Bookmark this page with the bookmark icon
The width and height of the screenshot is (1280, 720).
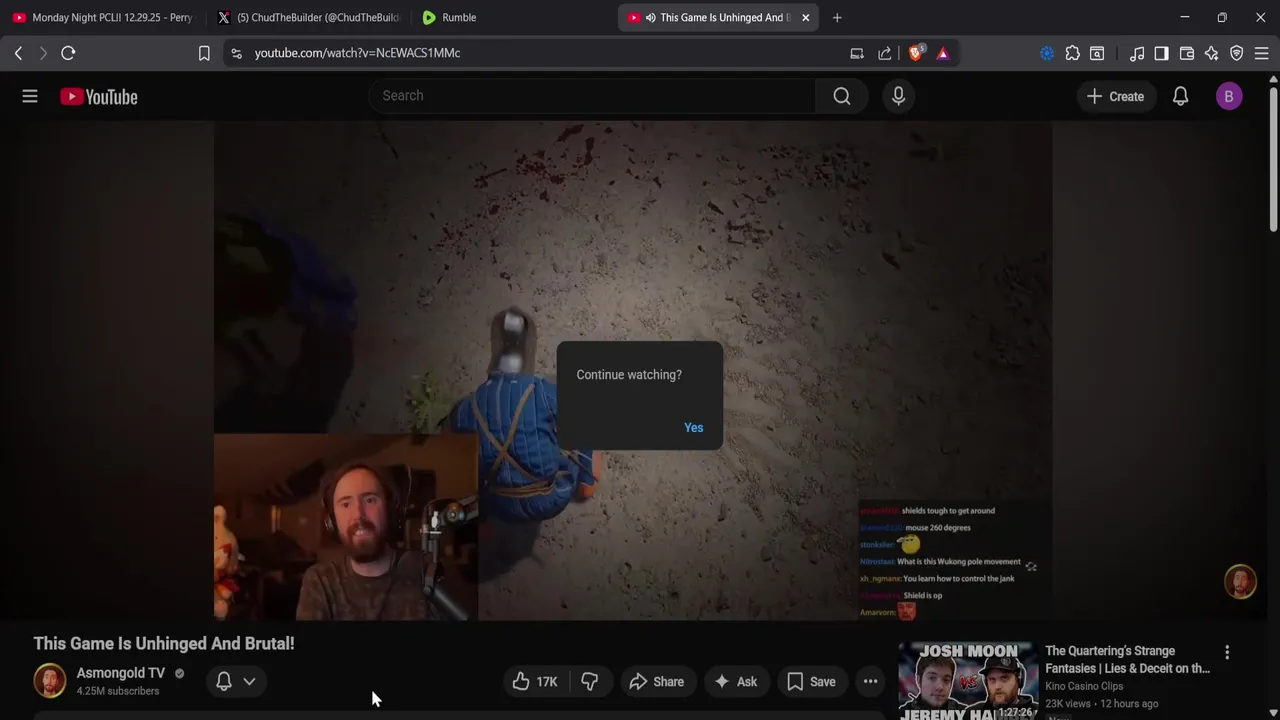[x=204, y=53]
